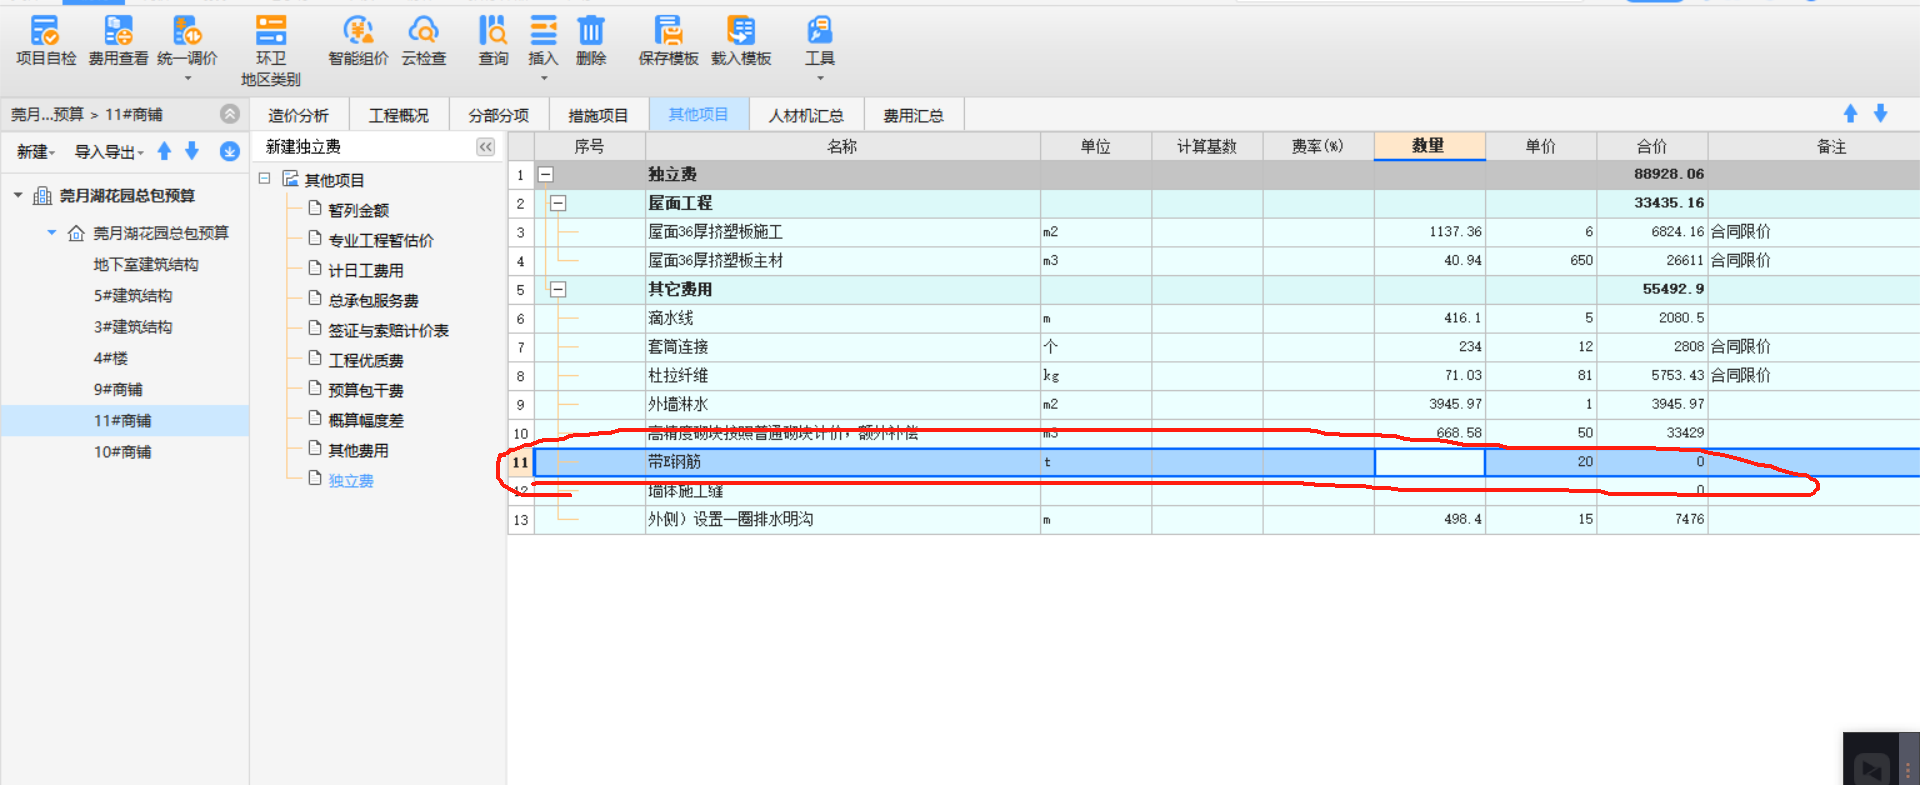Open 专业工程暂估价 in the tree
This screenshot has height=785, width=1920.
381,240
